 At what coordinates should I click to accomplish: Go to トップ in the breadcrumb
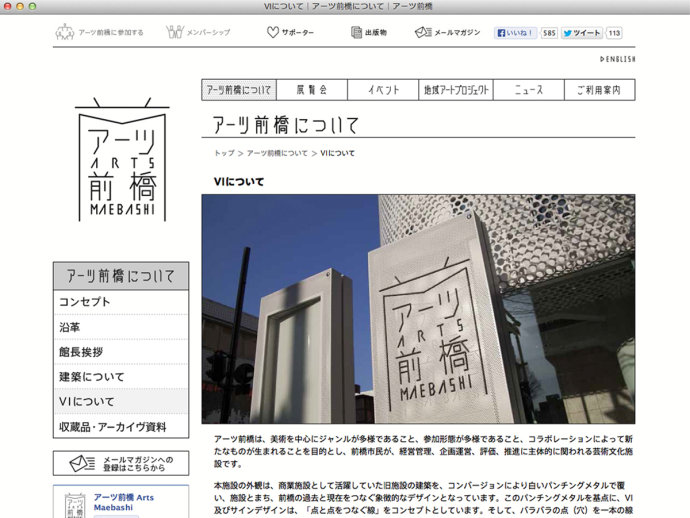tap(224, 153)
